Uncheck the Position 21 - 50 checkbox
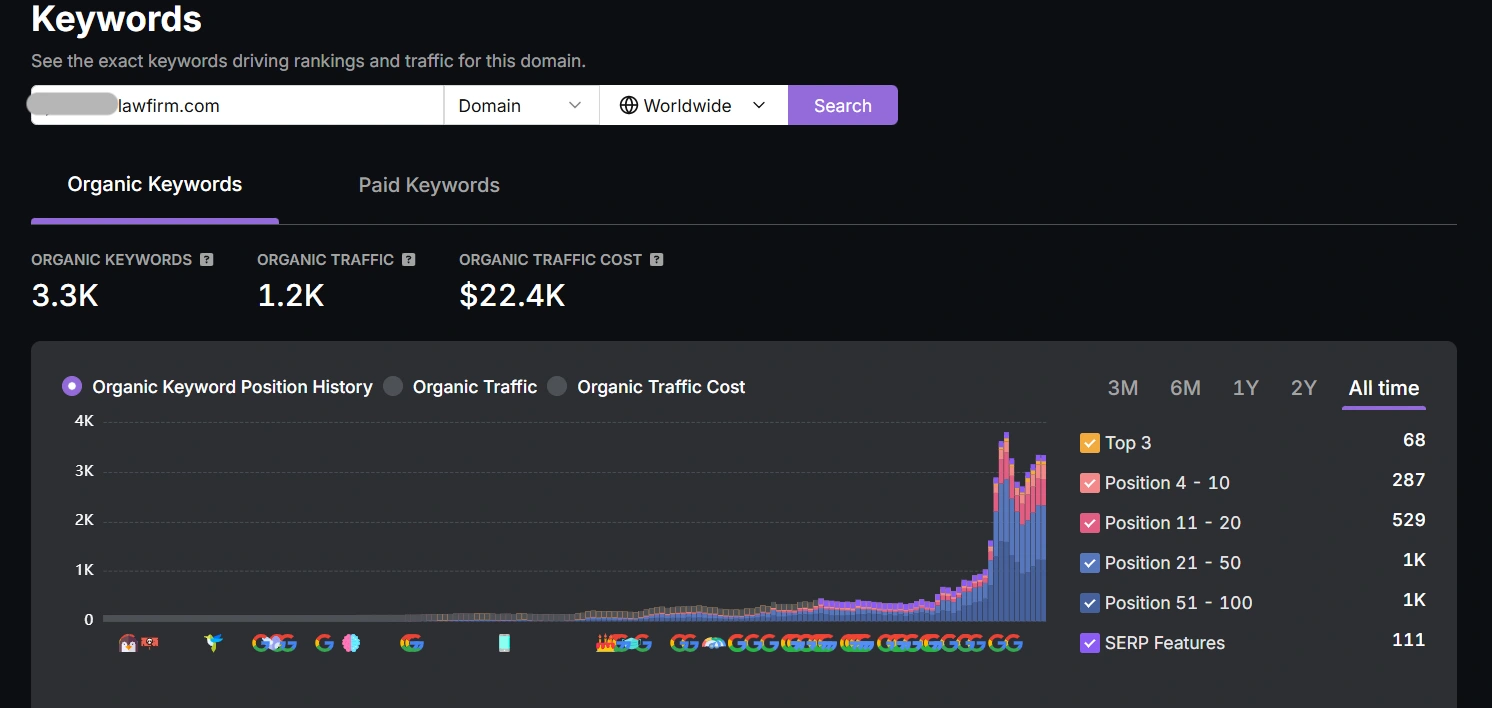The image size is (1492, 708). click(1090, 562)
